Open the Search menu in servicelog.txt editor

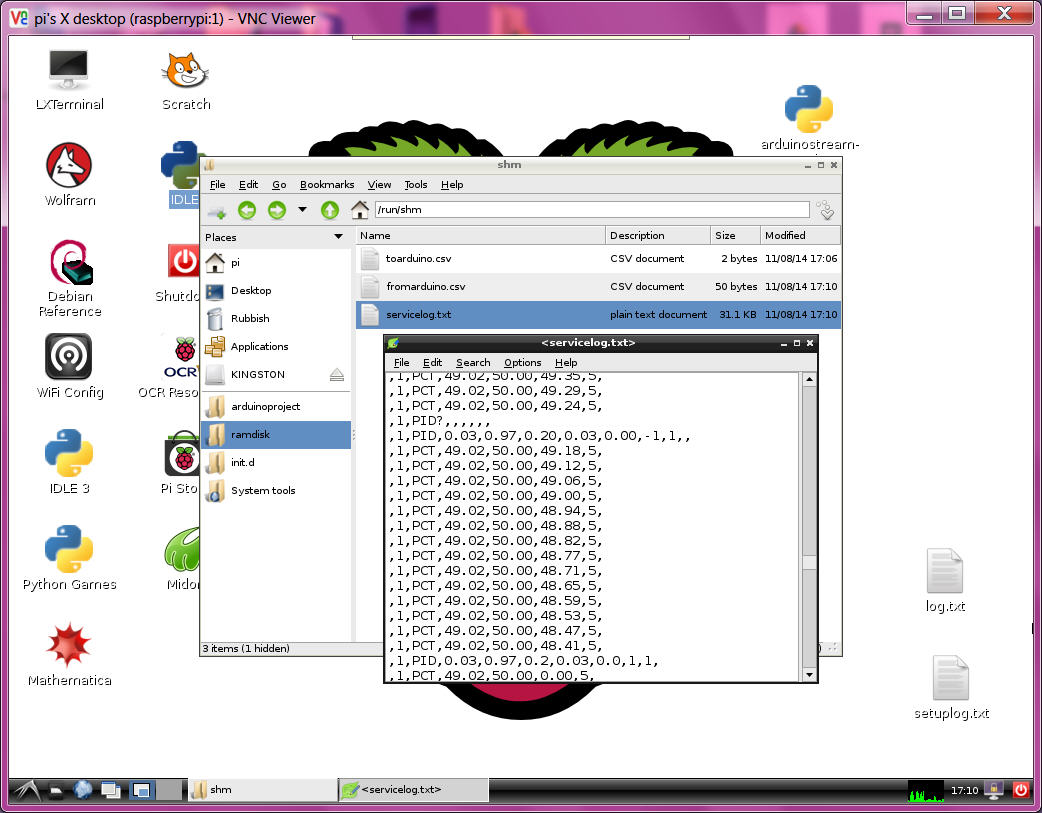tap(473, 363)
